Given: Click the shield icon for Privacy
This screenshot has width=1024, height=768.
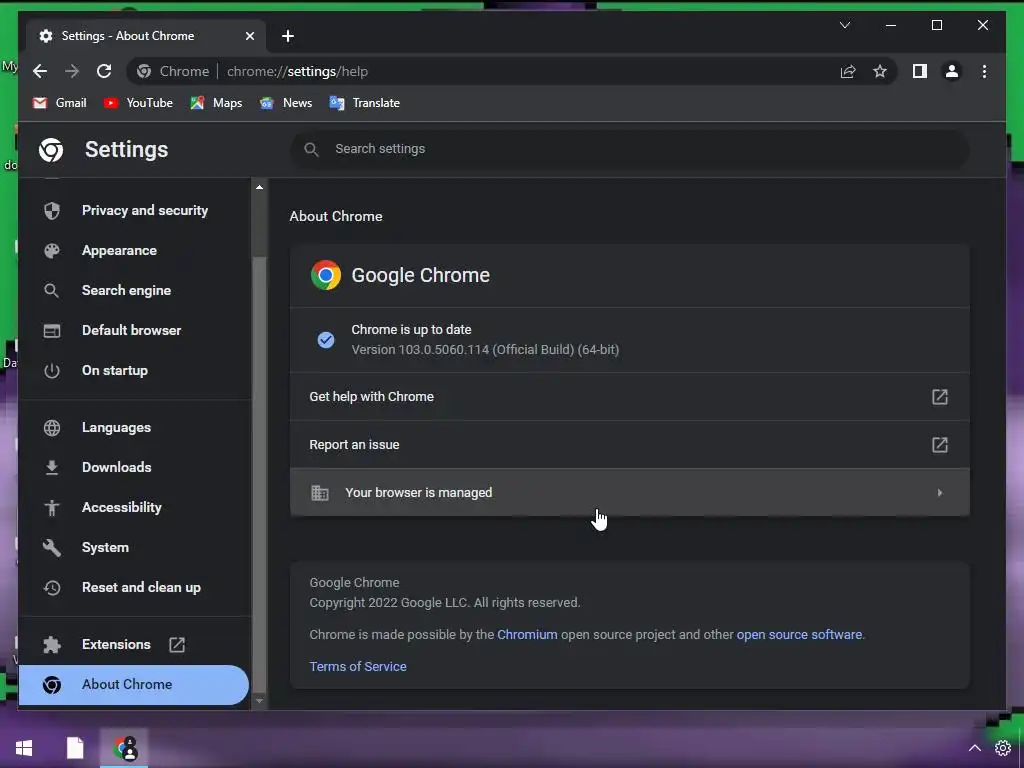Looking at the screenshot, I should 52,210.
